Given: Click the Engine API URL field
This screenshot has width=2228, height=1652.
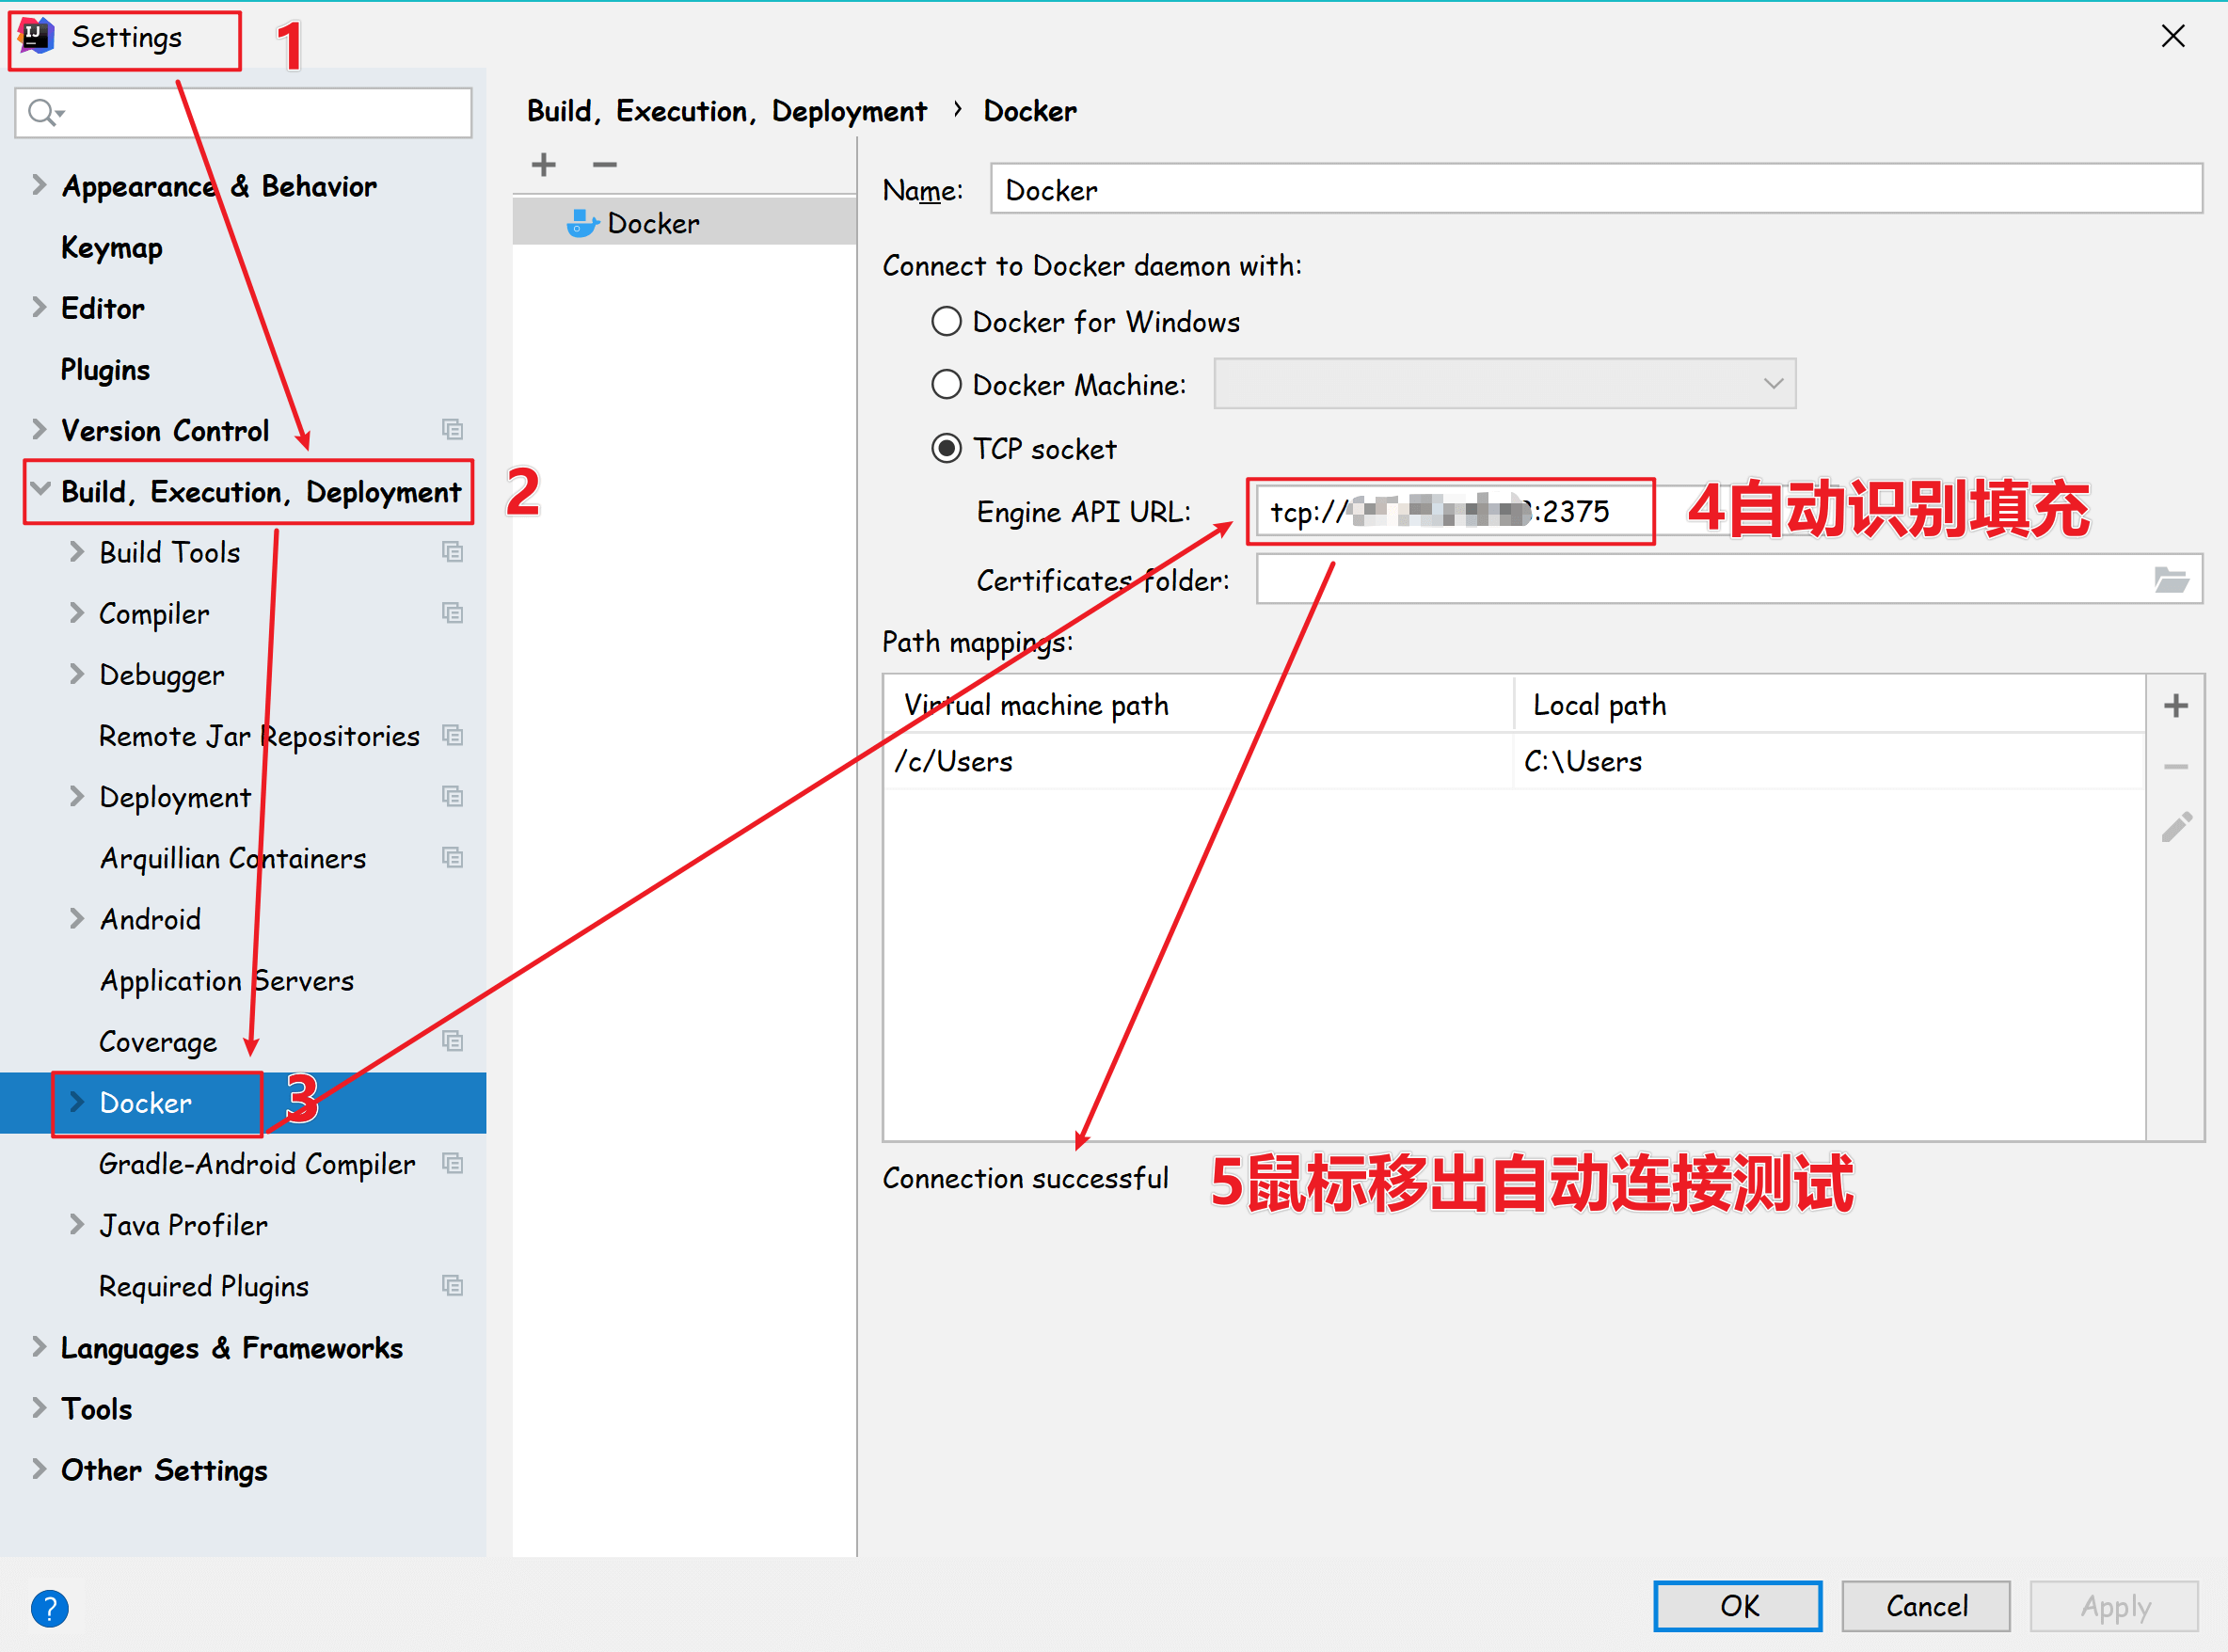Looking at the screenshot, I should (1450, 512).
